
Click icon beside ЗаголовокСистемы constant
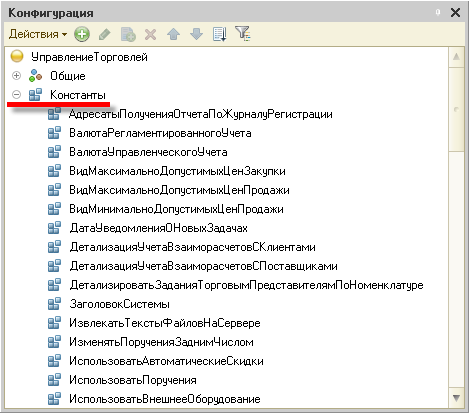pyautogui.click(x=54, y=304)
